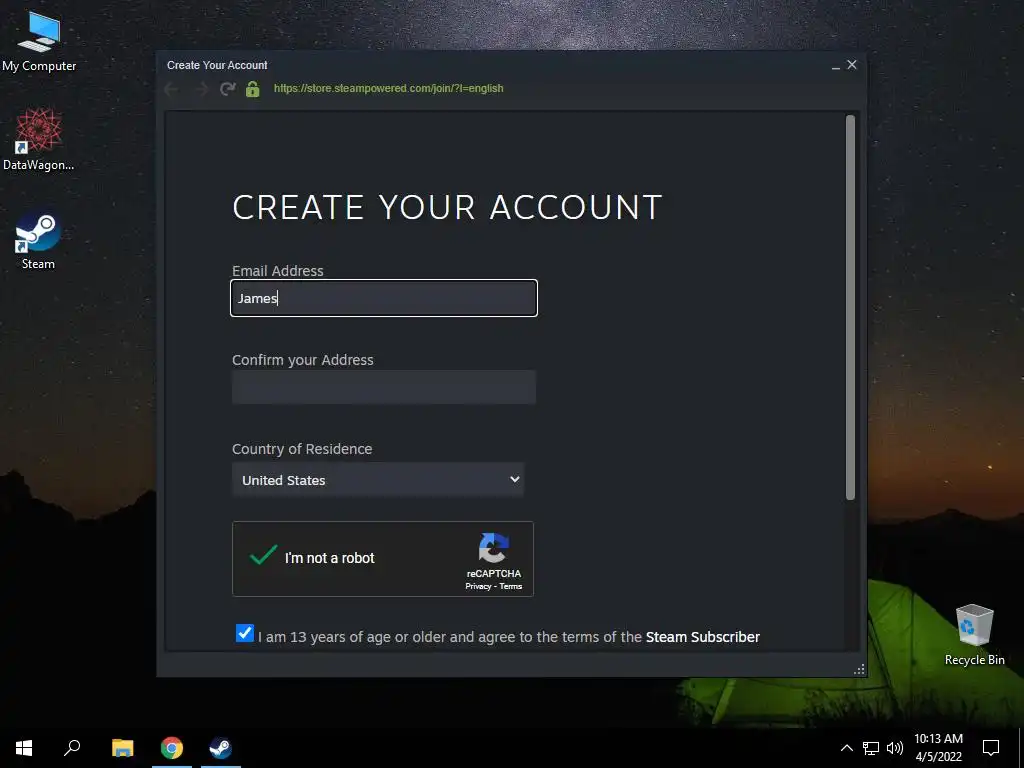
Task: Uncheck the 13 years of age agreement checkbox
Action: tap(245, 633)
